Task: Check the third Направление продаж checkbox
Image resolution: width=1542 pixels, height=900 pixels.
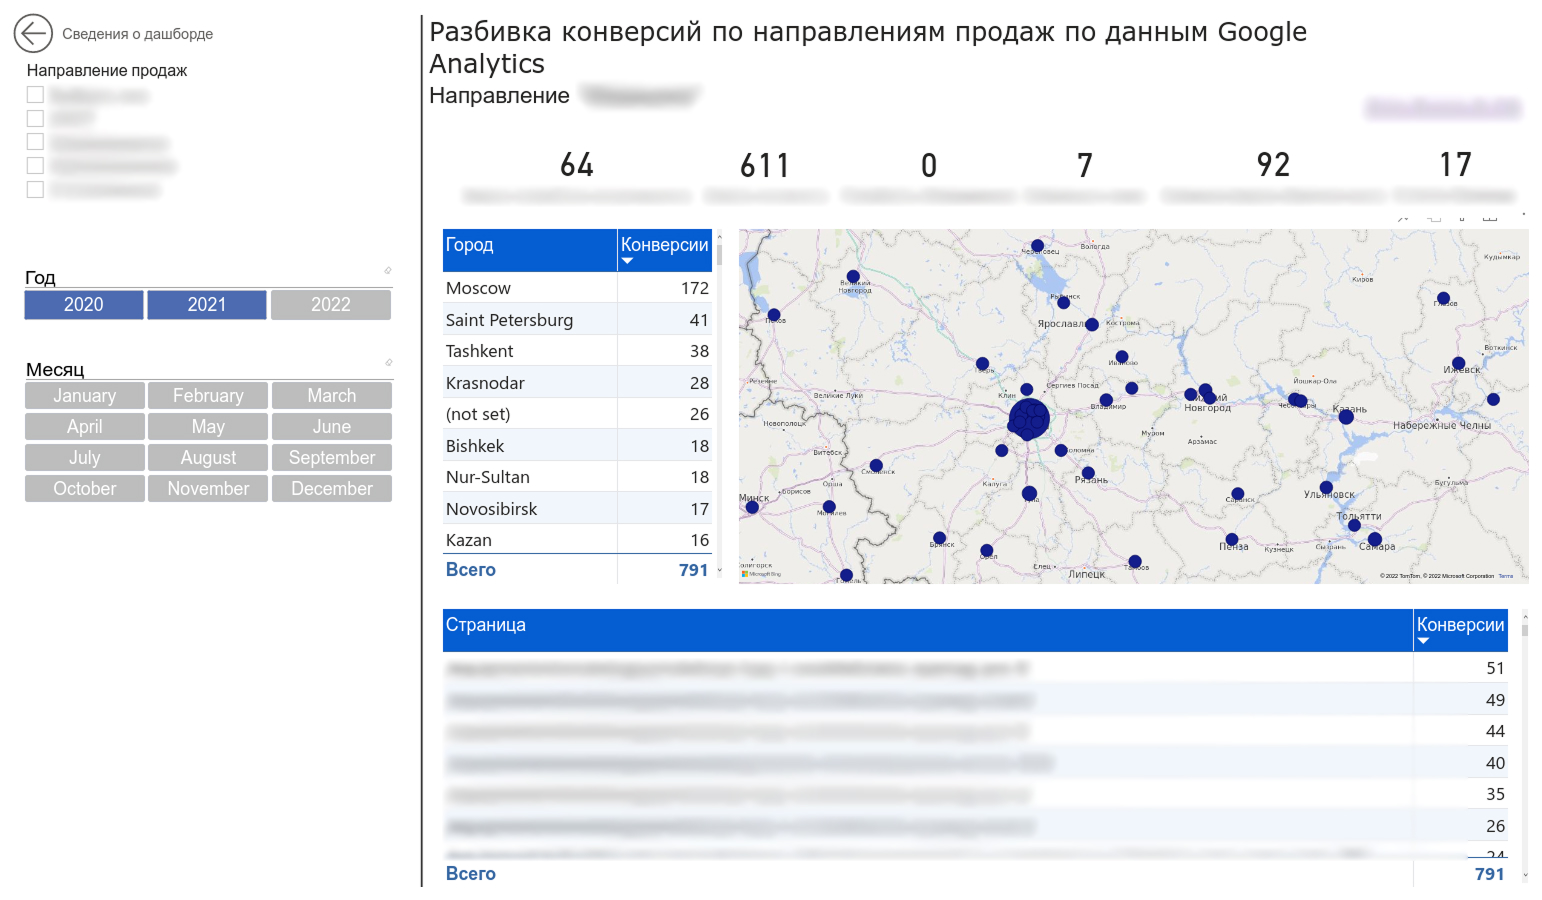Action: [x=35, y=142]
